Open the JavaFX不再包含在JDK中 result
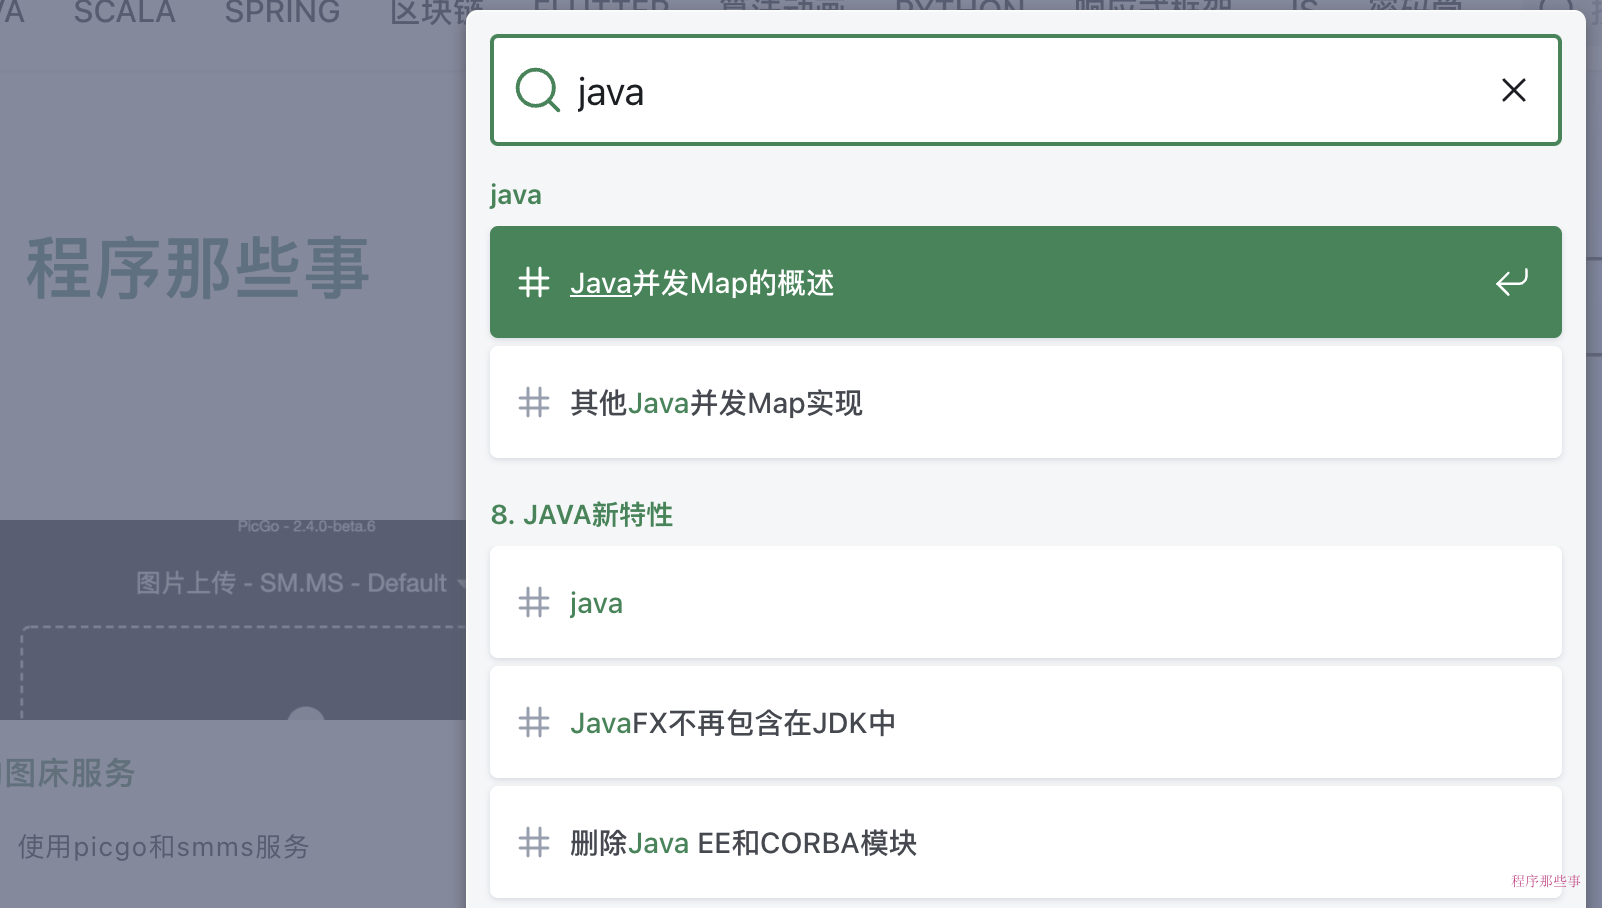Image resolution: width=1602 pixels, height=908 pixels. pyautogui.click(x=732, y=723)
